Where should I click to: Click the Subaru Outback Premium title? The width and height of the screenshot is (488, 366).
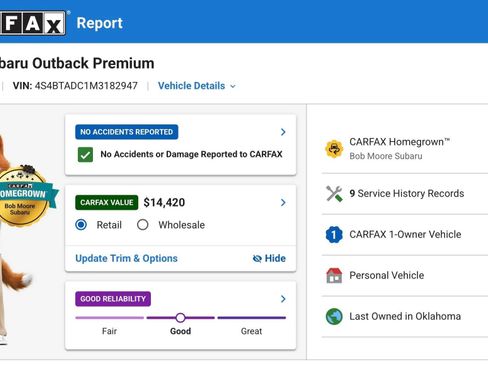pyautogui.click(x=77, y=63)
